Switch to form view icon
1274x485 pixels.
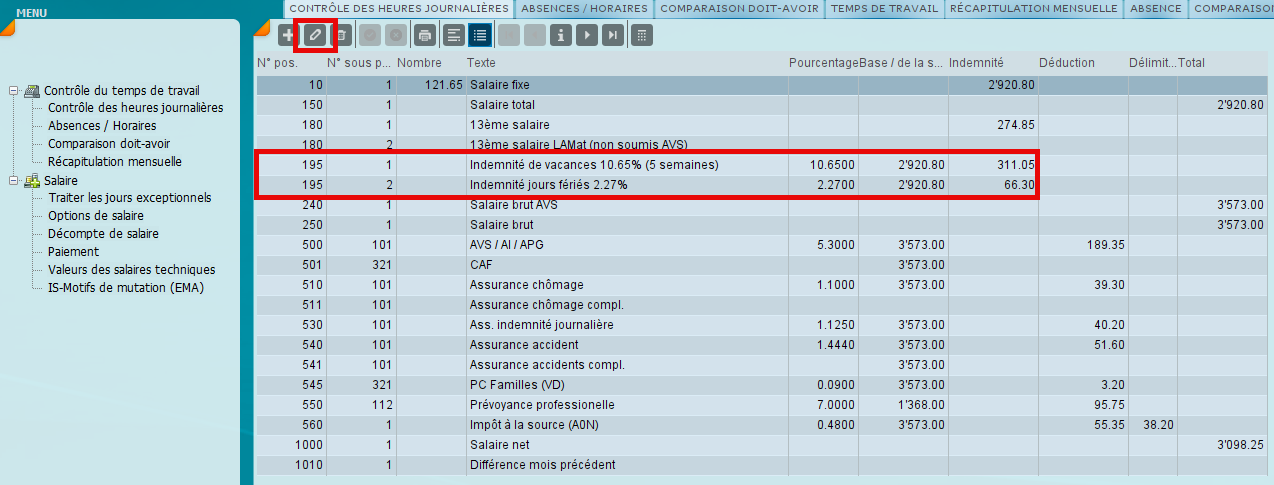(454, 35)
